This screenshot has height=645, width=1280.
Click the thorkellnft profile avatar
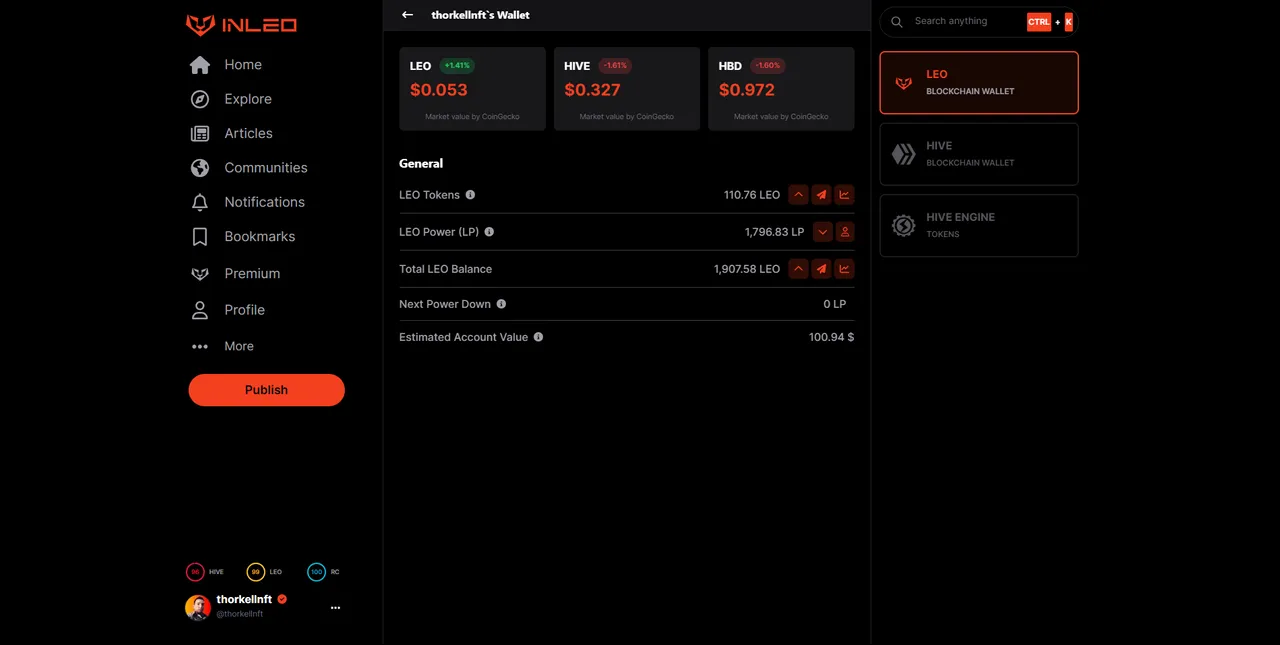(x=198, y=607)
